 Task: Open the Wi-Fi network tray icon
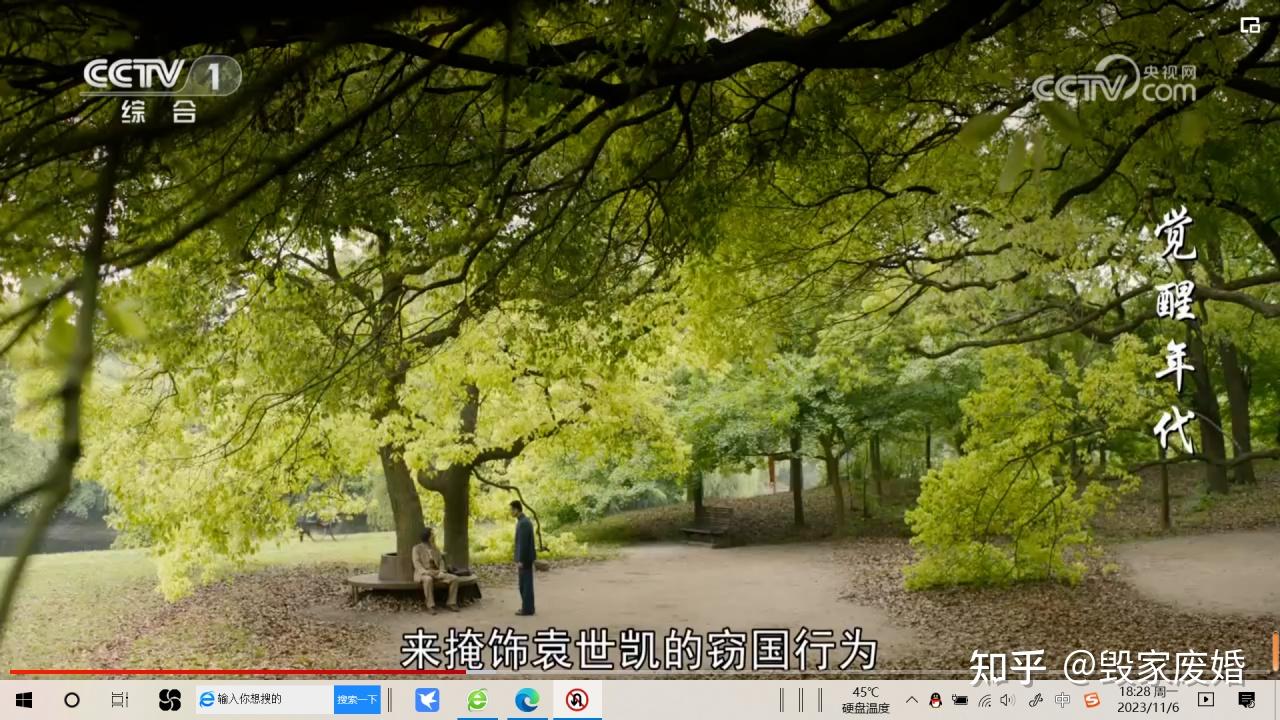pos(985,700)
